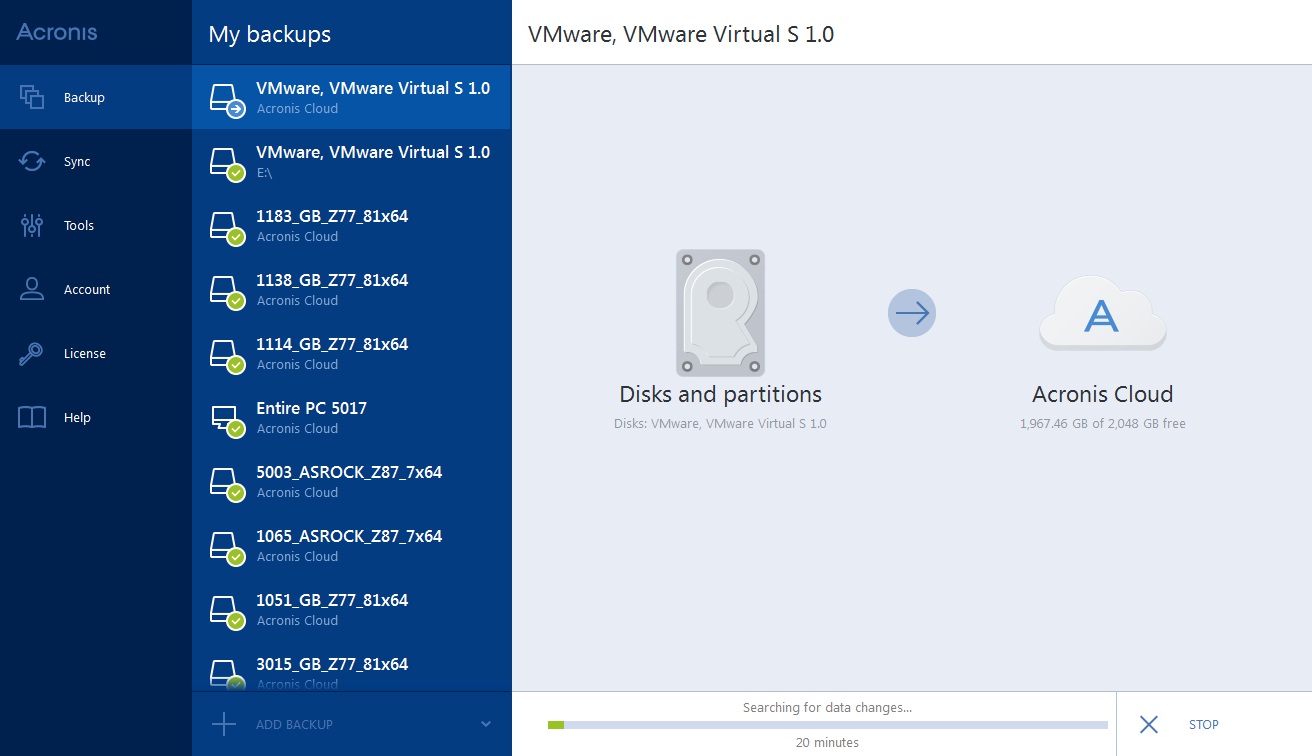Go to the Account tab label
The image size is (1312, 756).
(x=87, y=290)
